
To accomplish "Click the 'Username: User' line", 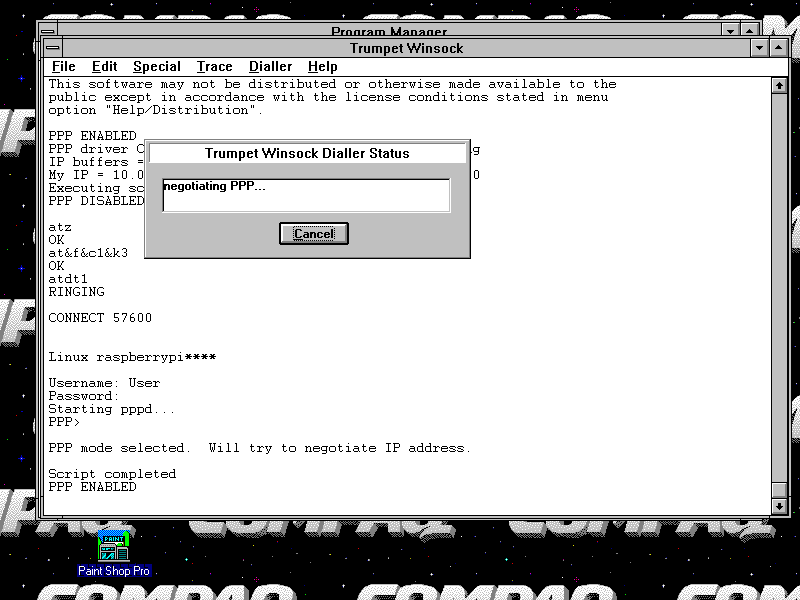I will (104, 383).
